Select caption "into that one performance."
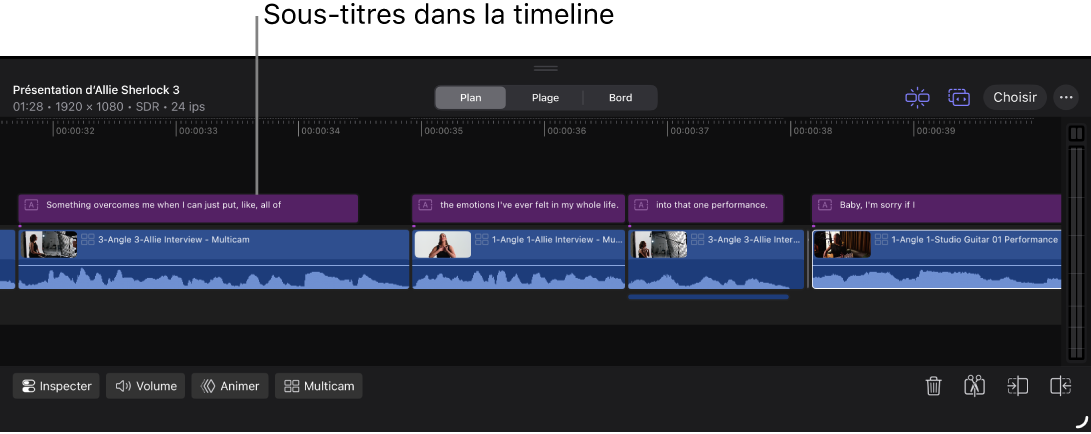1091x434 pixels. tap(706, 208)
